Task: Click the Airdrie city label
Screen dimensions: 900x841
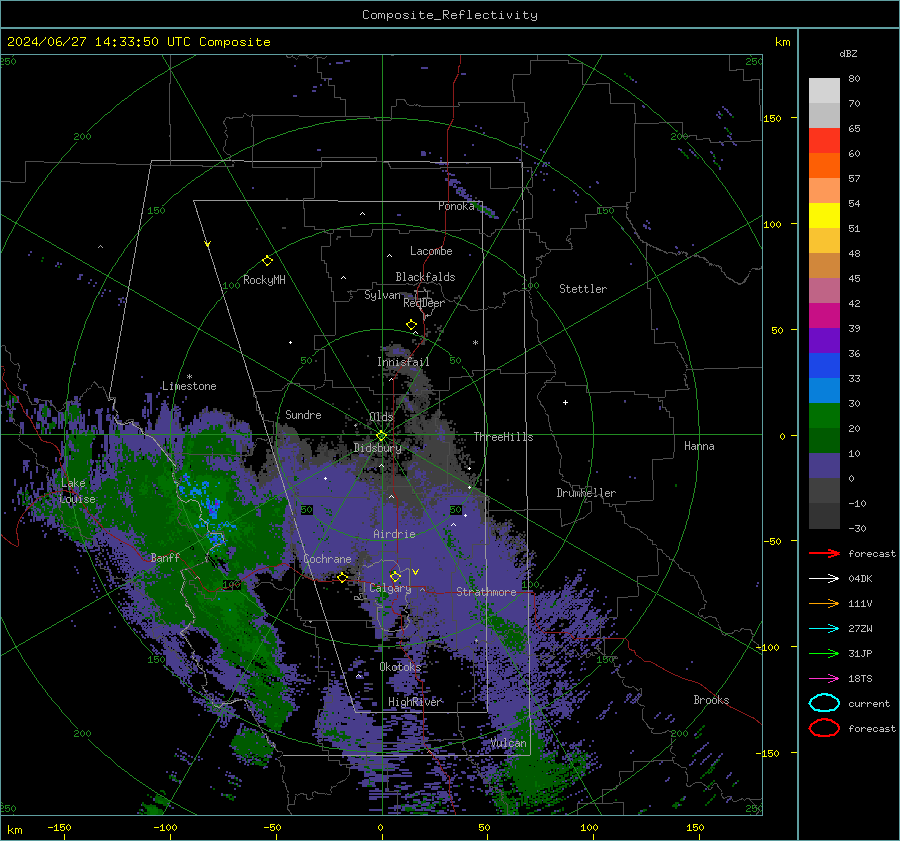Action: [x=394, y=534]
